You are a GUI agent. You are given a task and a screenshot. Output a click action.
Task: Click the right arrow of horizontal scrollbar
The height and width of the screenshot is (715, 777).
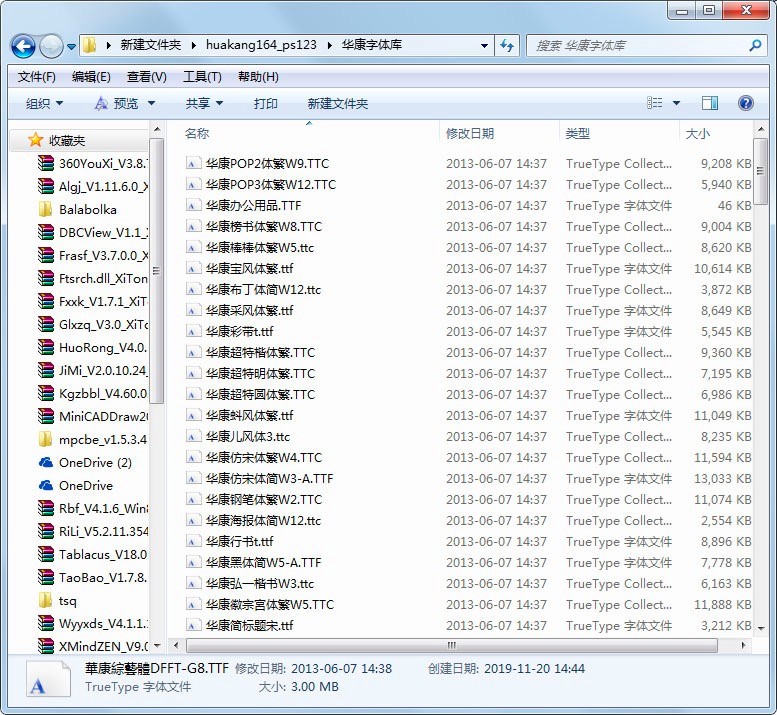(743, 645)
